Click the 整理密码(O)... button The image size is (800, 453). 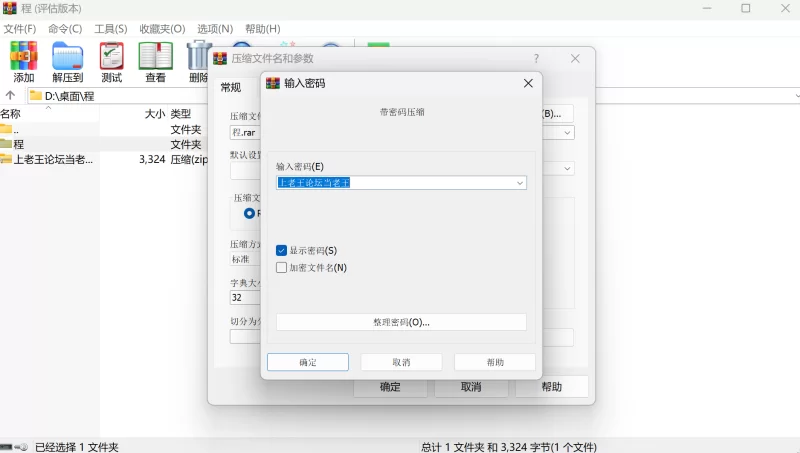click(401, 322)
